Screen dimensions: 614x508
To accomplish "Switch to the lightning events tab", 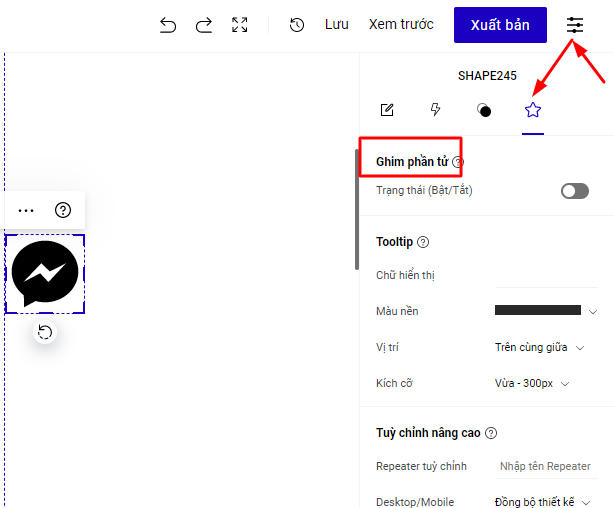I will coord(435,110).
